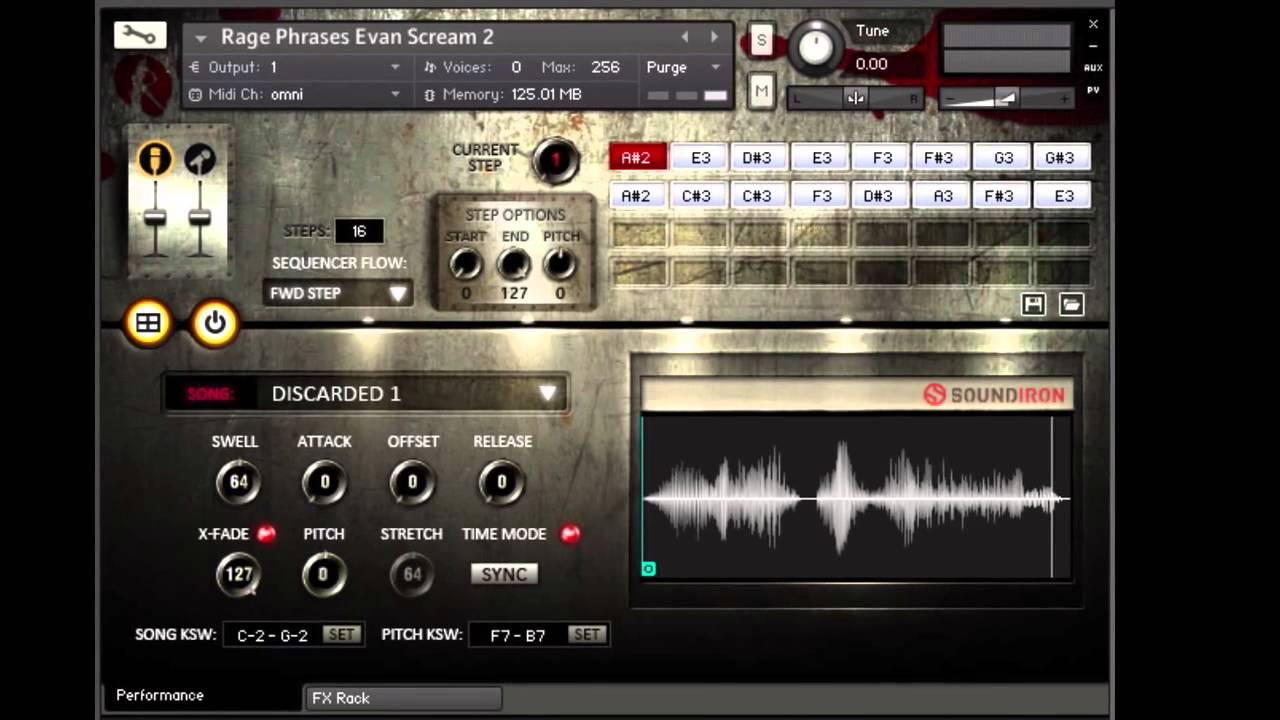Save the sequence with the disk icon

(x=1033, y=304)
